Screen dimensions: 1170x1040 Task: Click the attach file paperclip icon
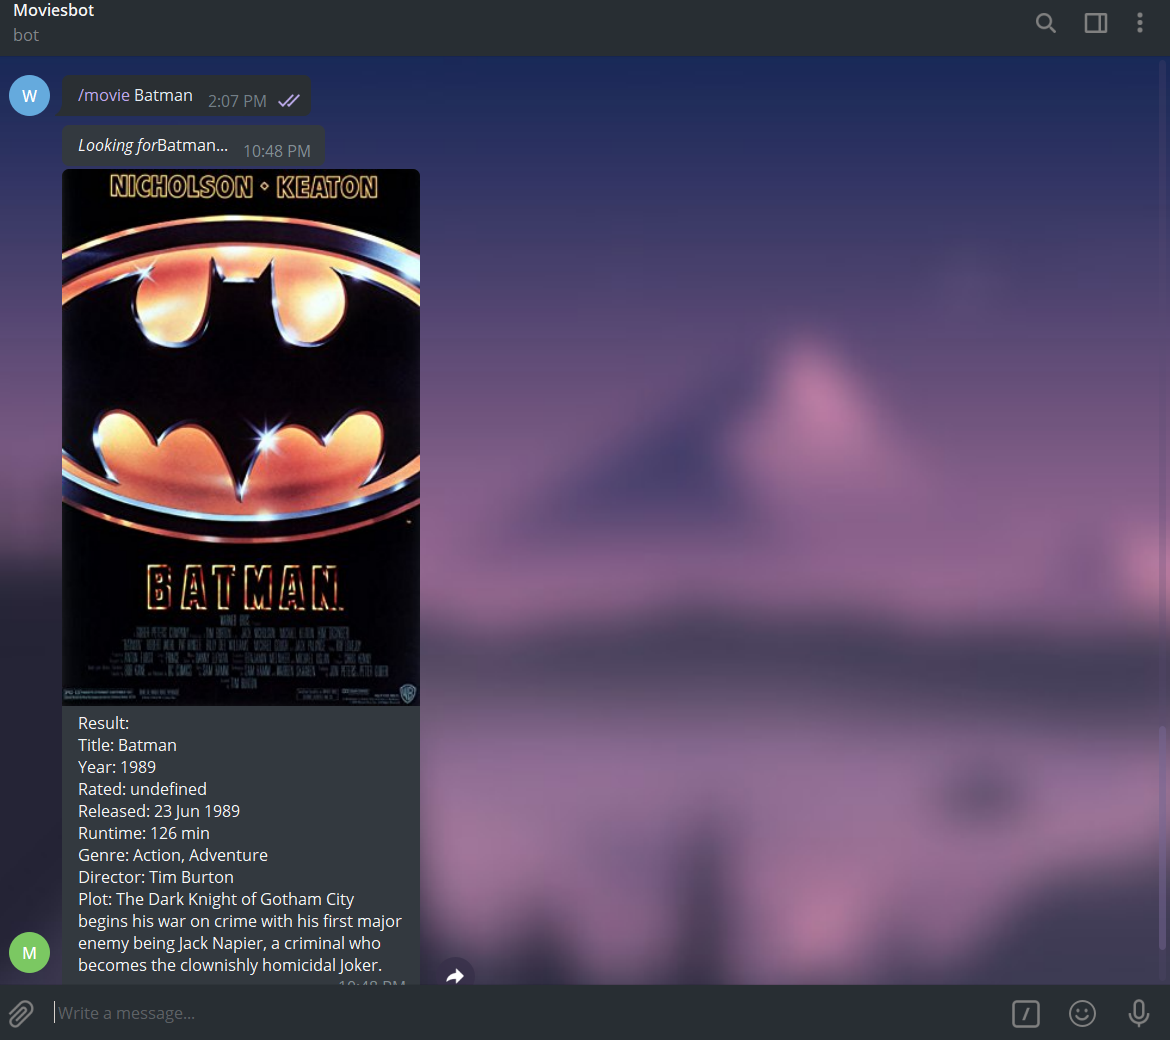click(x=21, y=1013)
